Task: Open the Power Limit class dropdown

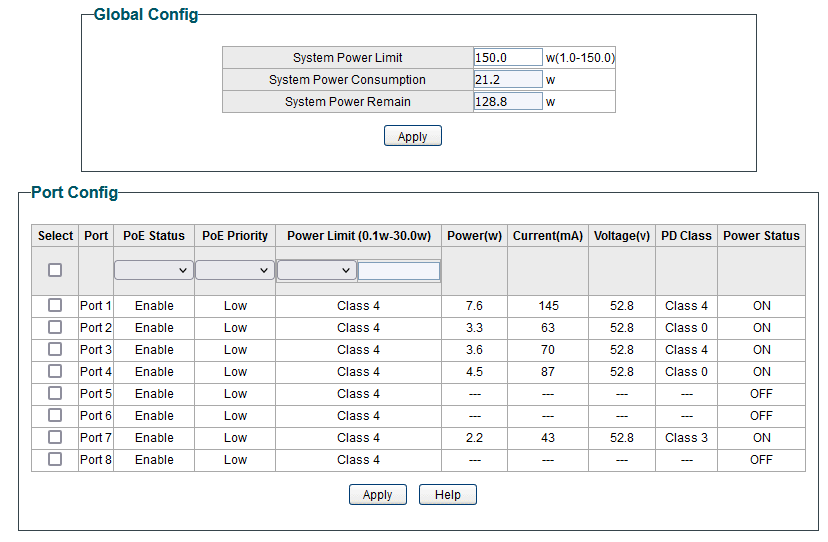Action: click(x=316, y=270)
